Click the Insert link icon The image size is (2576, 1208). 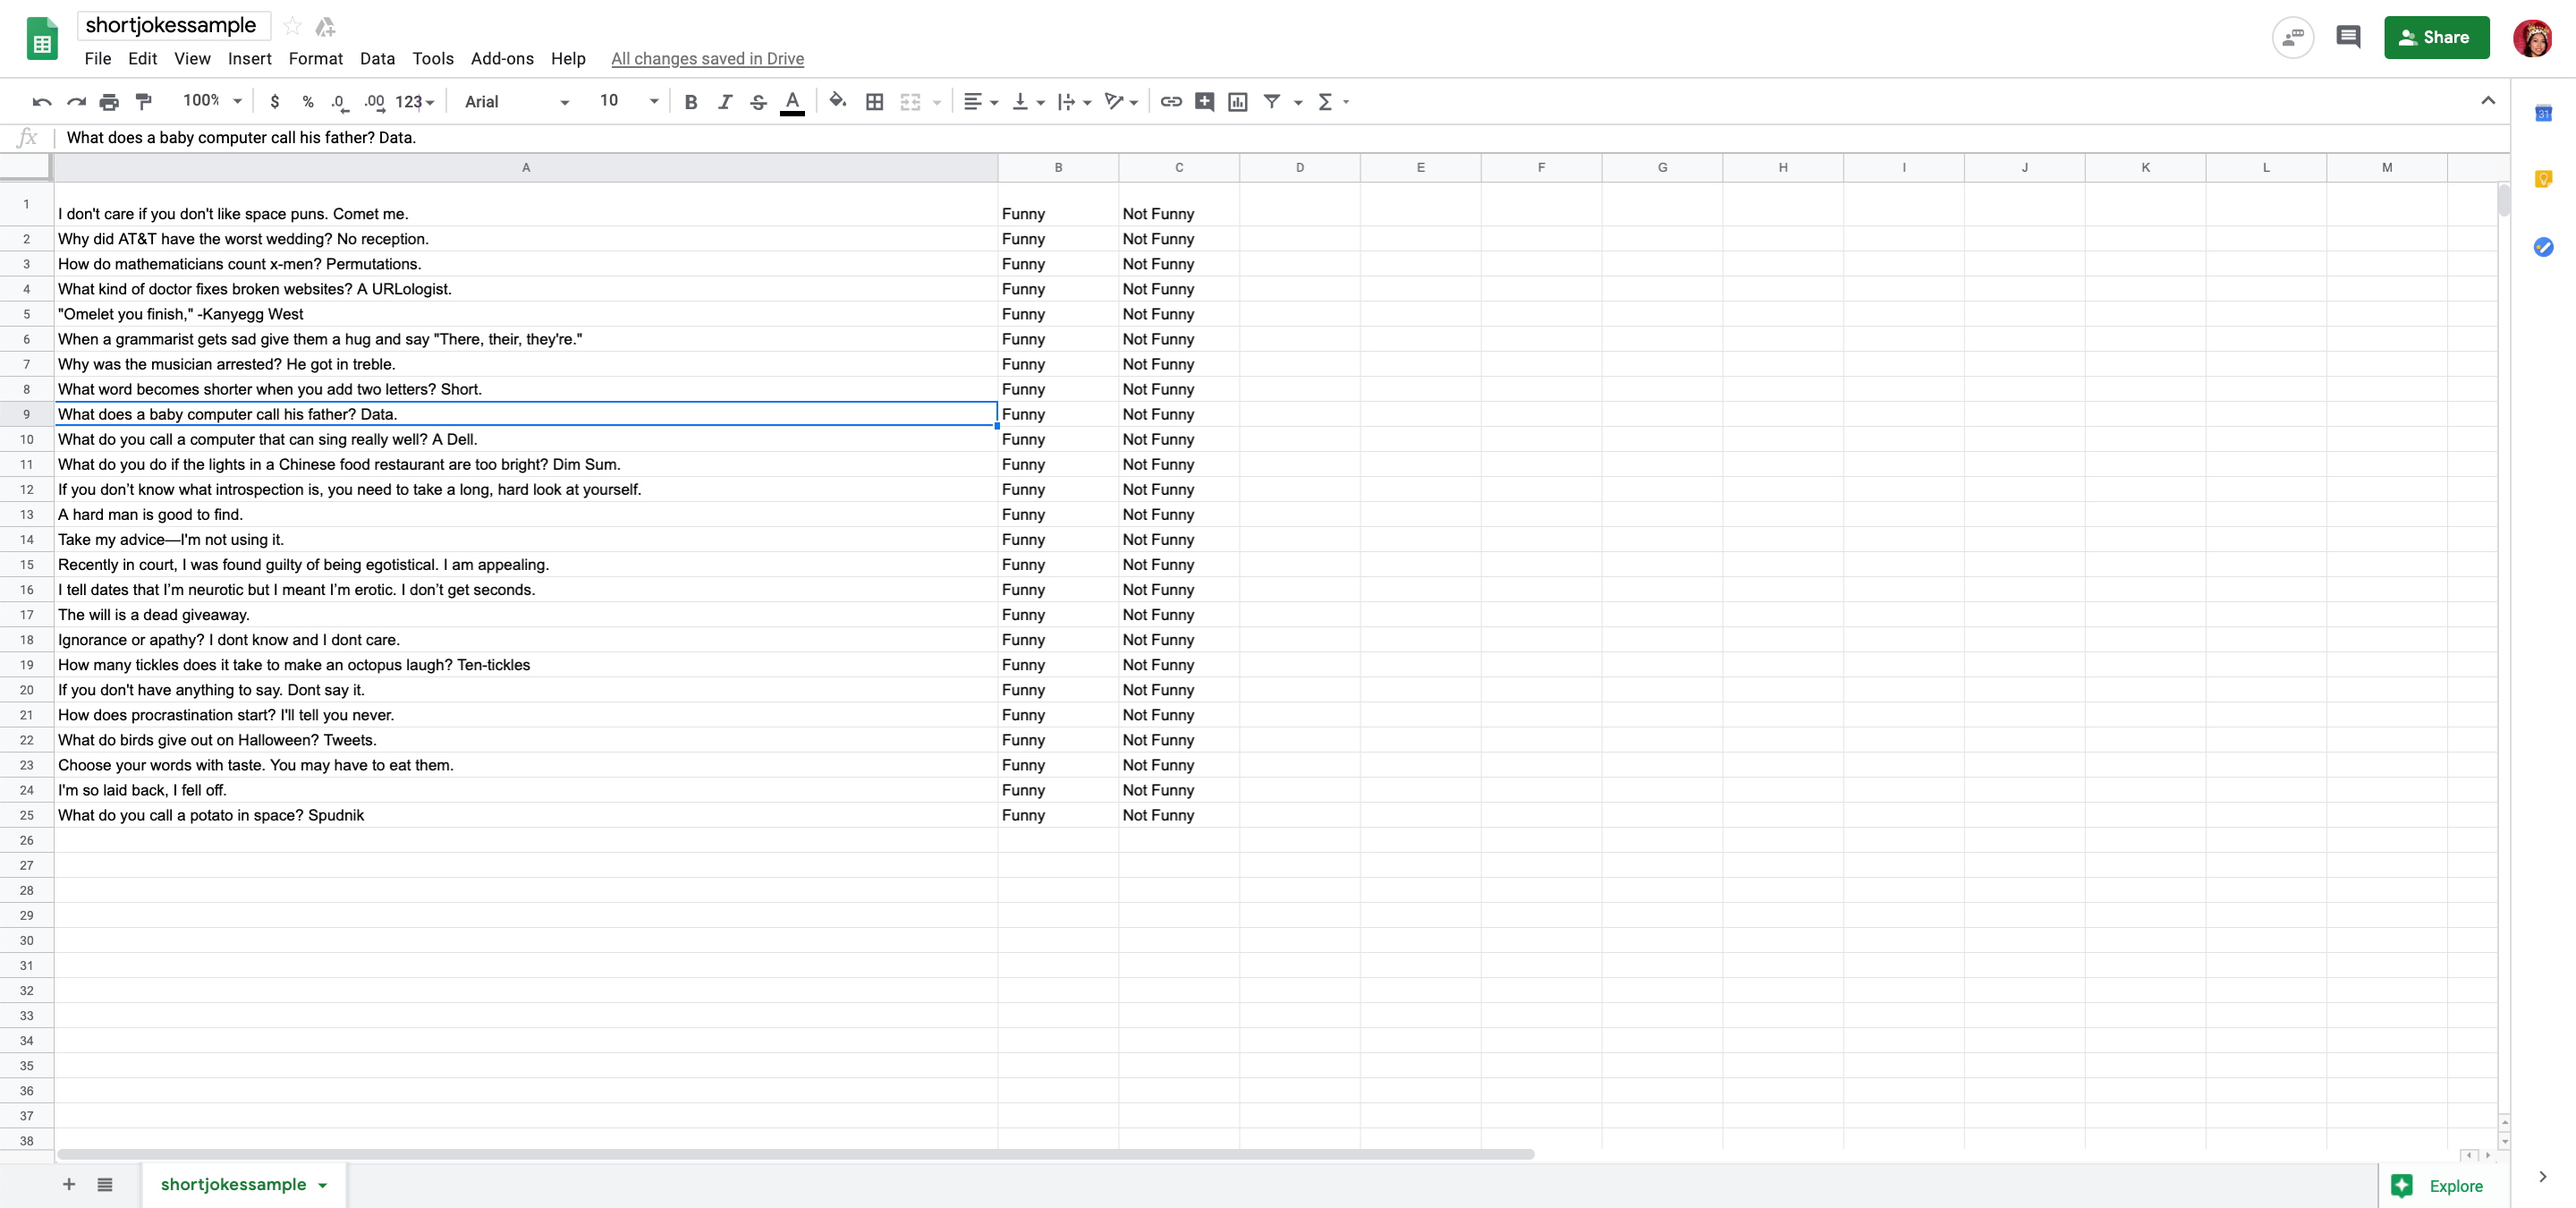click(x=1170, y=102)
